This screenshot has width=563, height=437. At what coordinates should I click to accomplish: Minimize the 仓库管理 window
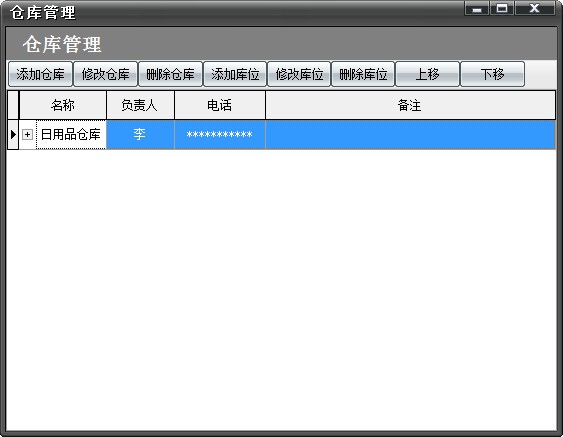477,9
